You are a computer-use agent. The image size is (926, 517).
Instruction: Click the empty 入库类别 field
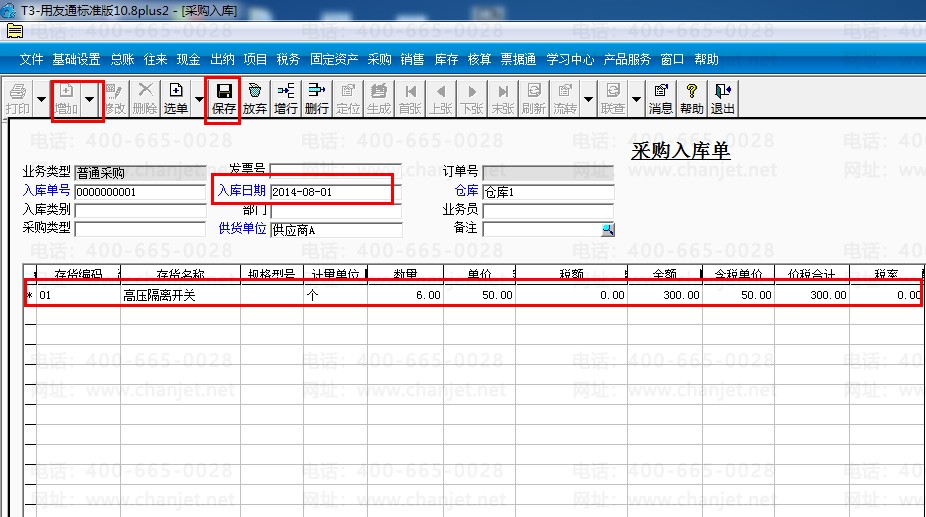[140, 211]
